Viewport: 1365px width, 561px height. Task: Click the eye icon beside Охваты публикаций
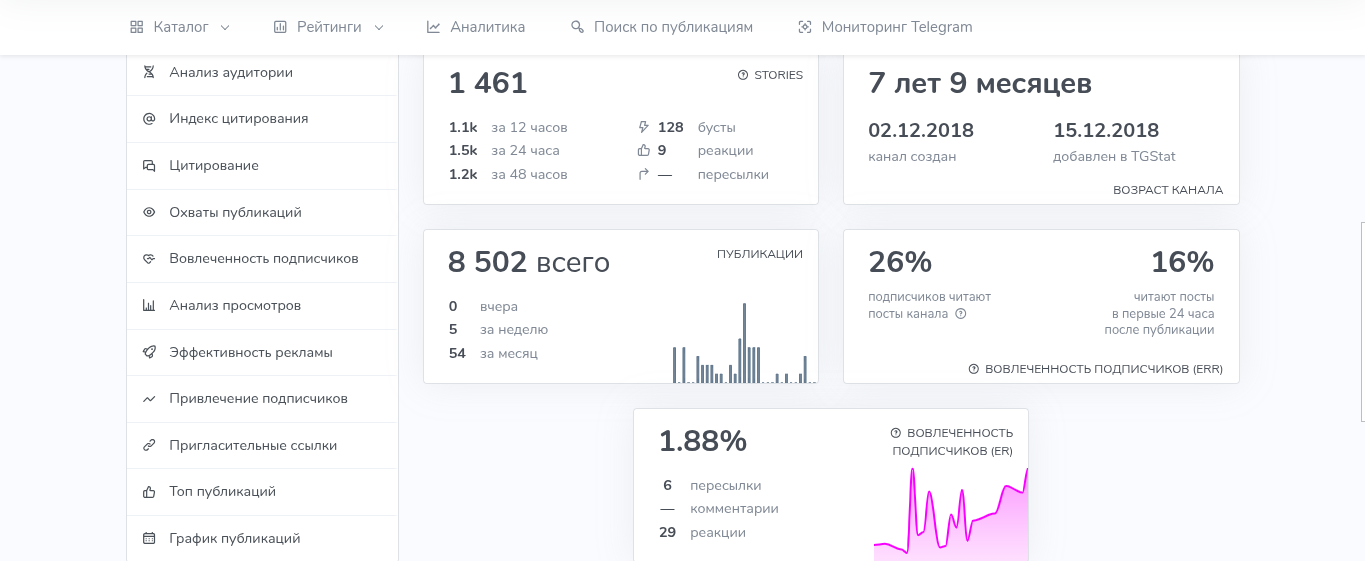(149, 212)
